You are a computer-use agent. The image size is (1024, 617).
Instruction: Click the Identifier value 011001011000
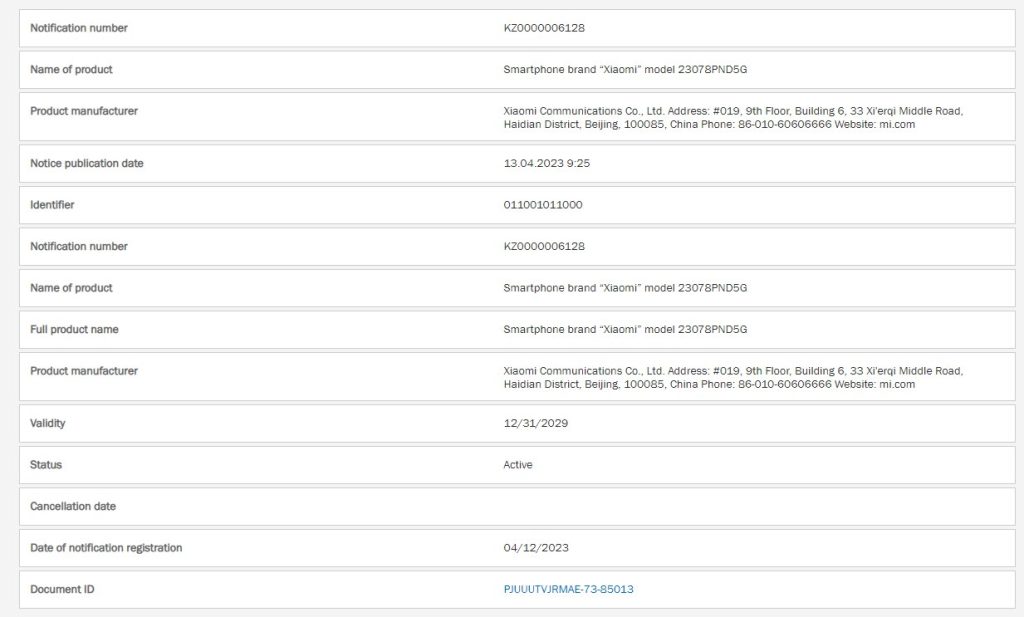pyautogui.click(x=543, y=204)
